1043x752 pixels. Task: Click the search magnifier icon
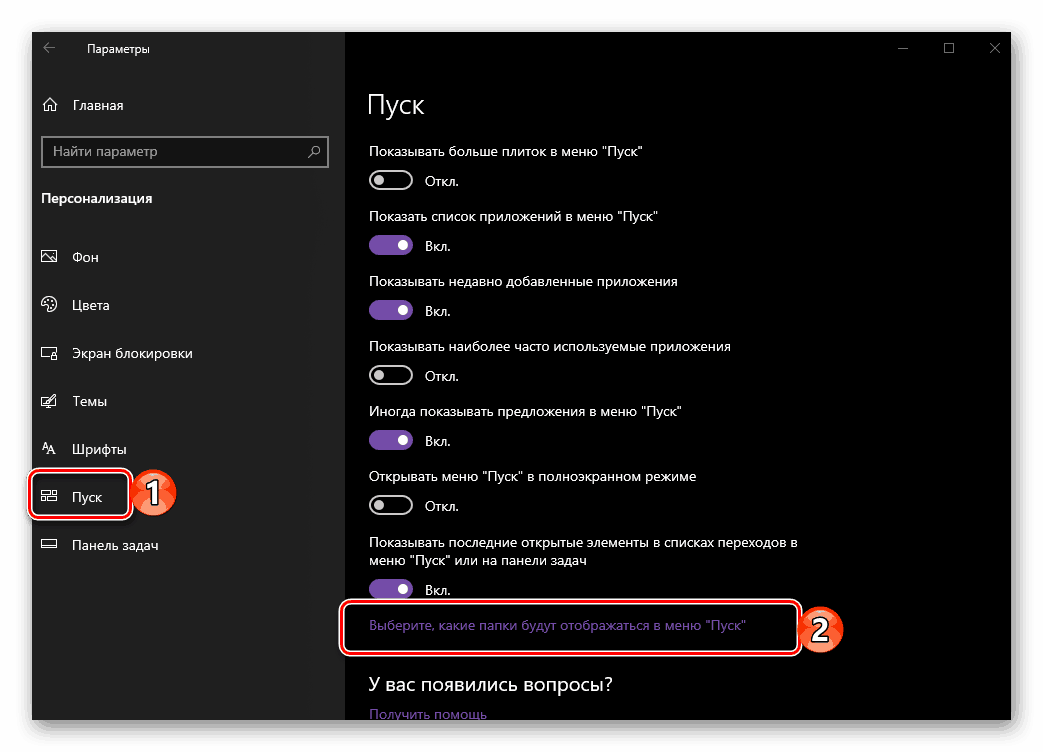tap(314, 152)
